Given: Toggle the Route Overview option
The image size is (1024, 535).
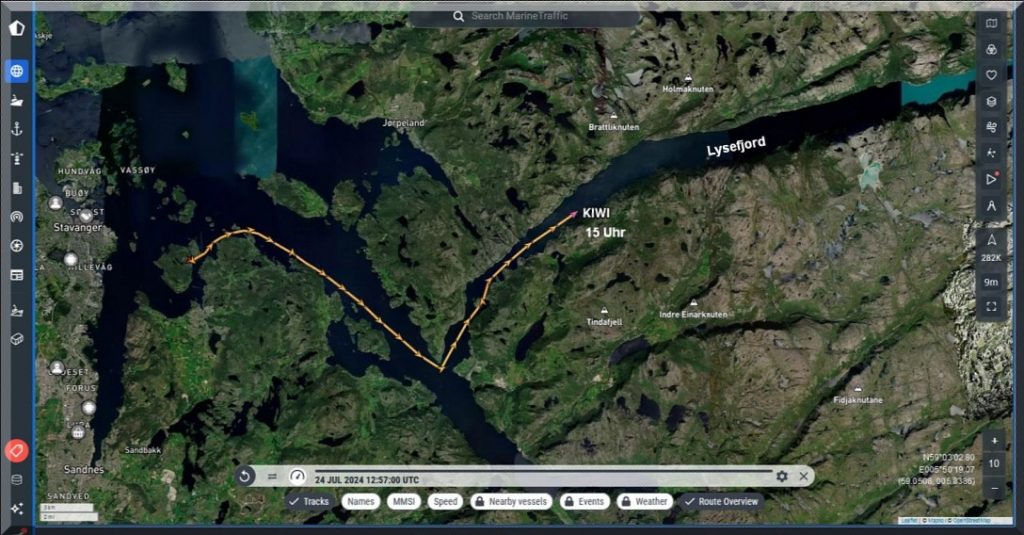Looking at the screenshot, I should tap(721, 501).
